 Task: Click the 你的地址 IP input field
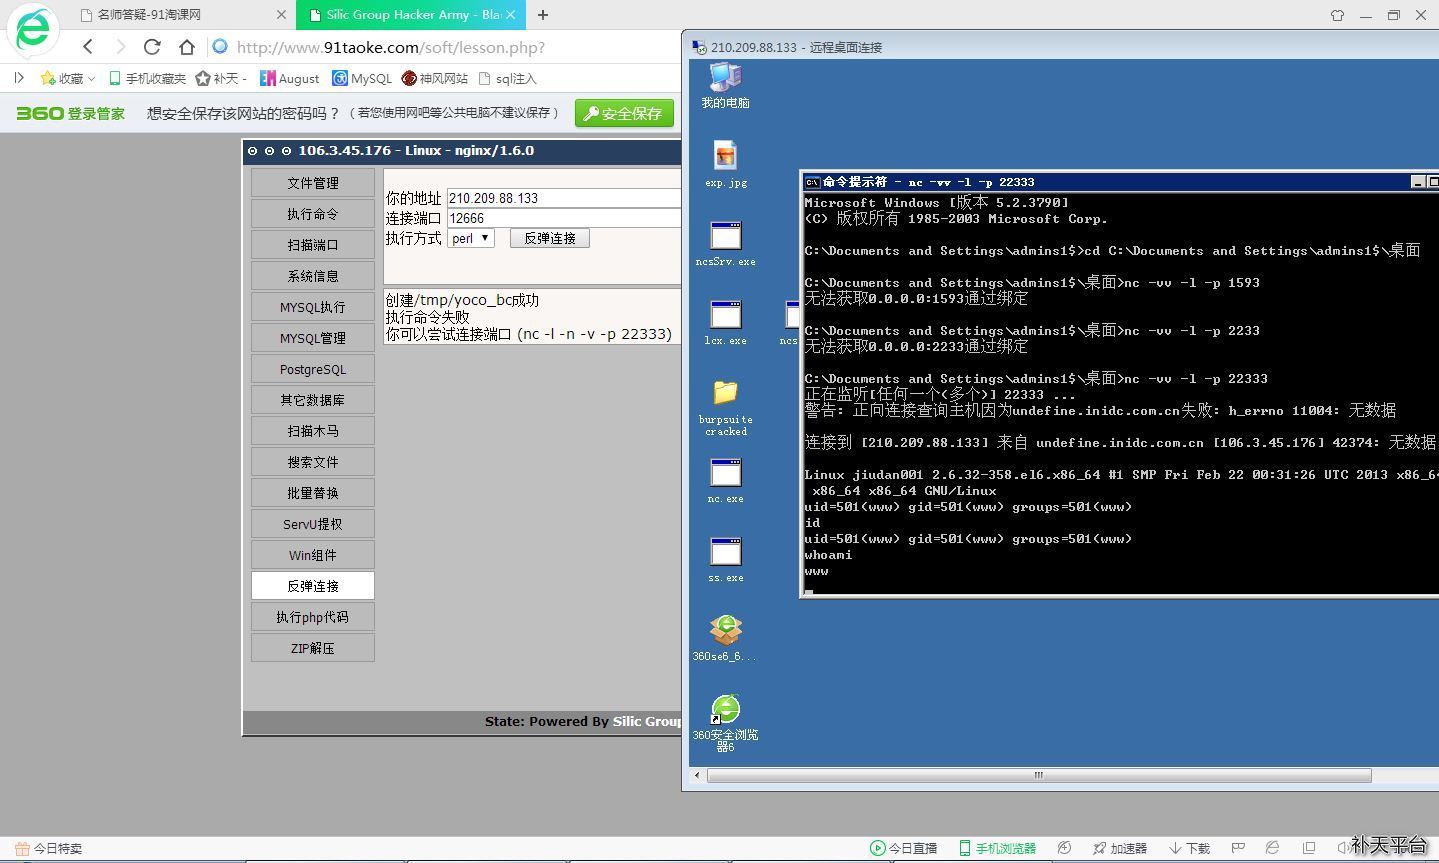(x=564, y=198)
